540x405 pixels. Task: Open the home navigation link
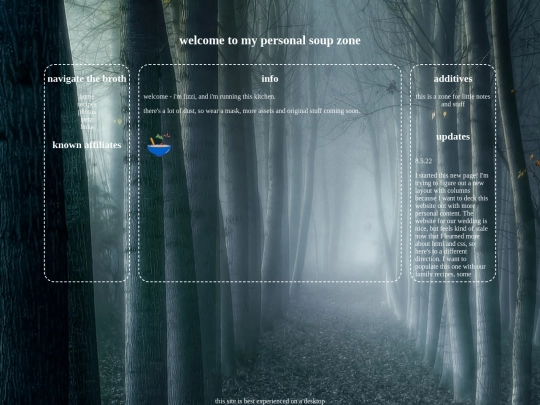(87, 97)
